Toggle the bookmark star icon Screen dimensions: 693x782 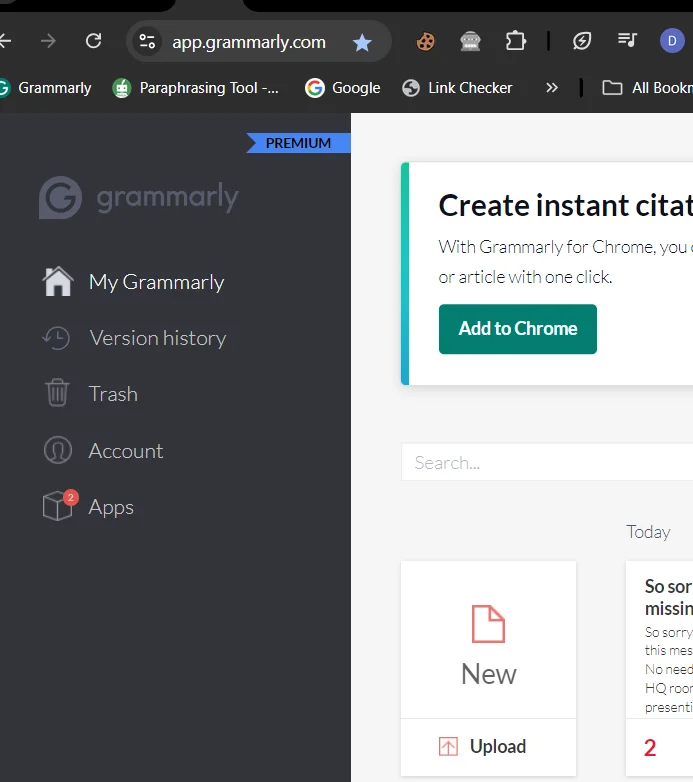tap(362, 42)
